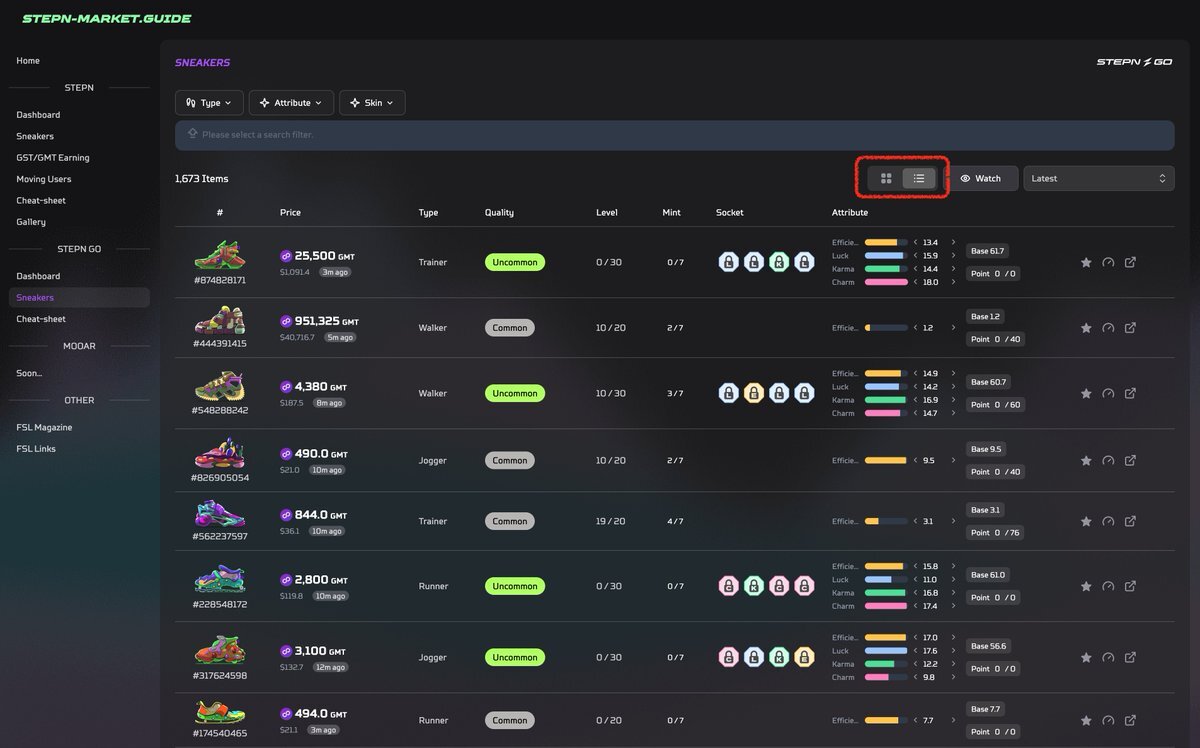Favorite sneaker #562237597 with the star
Screen dimensions: 1200x748
click(1086, 521)
